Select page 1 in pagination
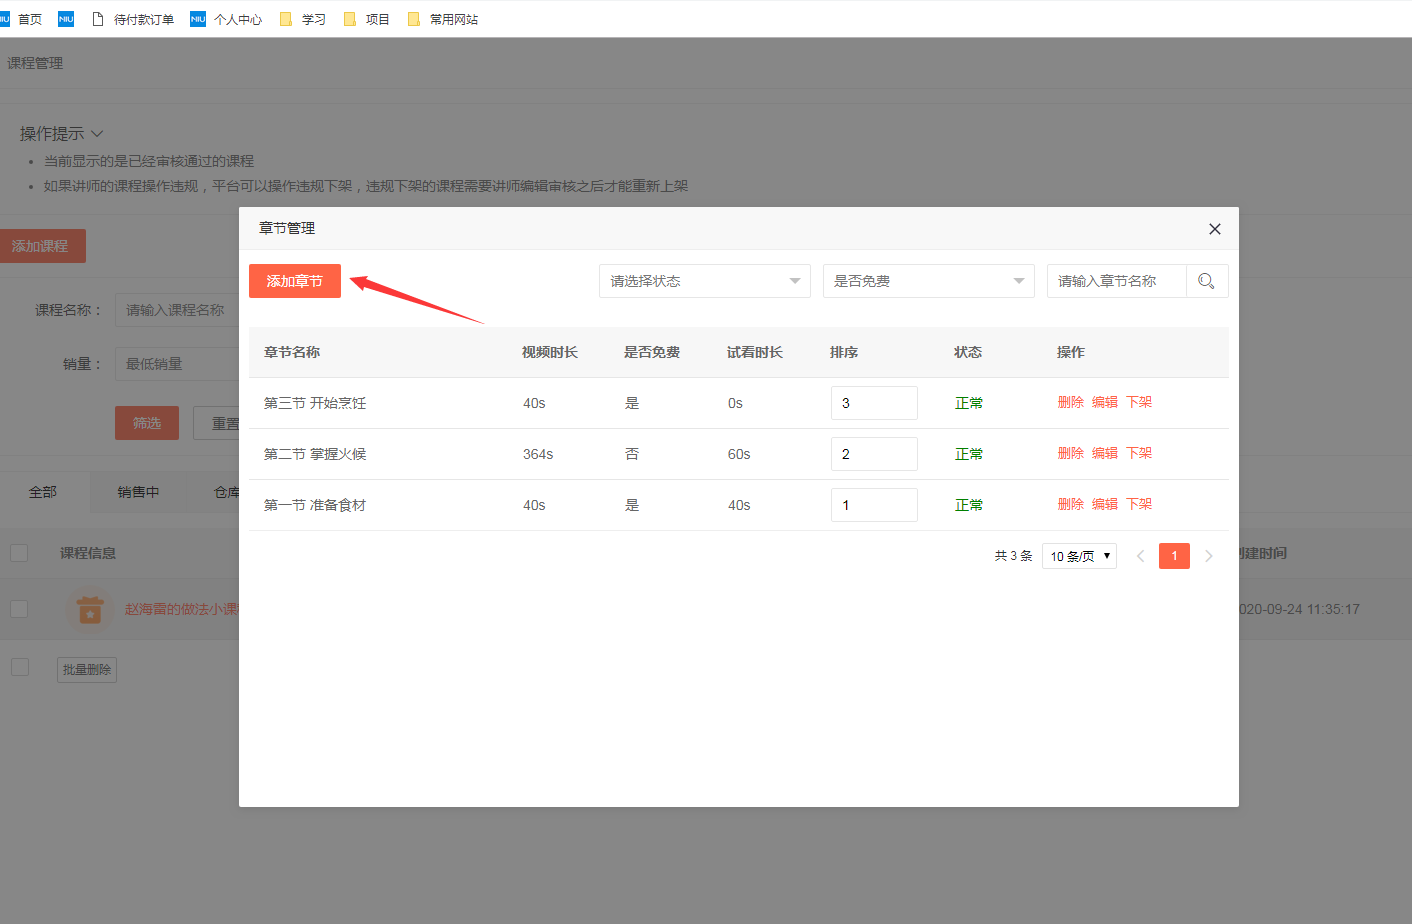 (1174, 556)
